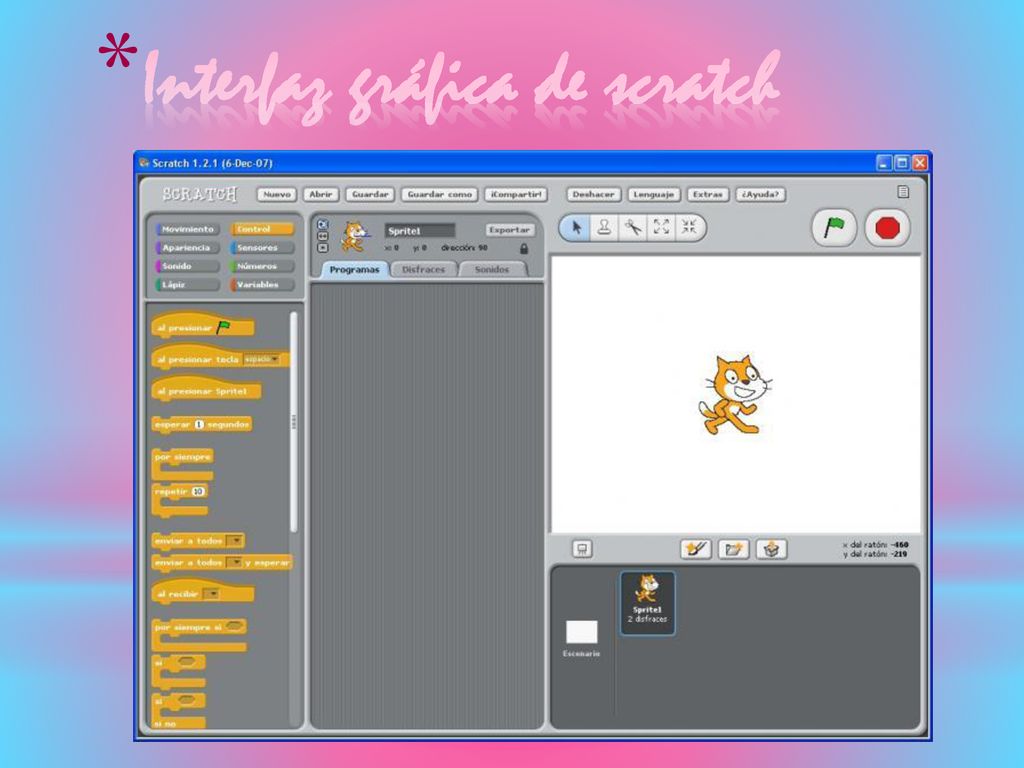Open project notes page icon
Image resolution: width=1024 pixels, height=768 pixels.
coord(903,192)
